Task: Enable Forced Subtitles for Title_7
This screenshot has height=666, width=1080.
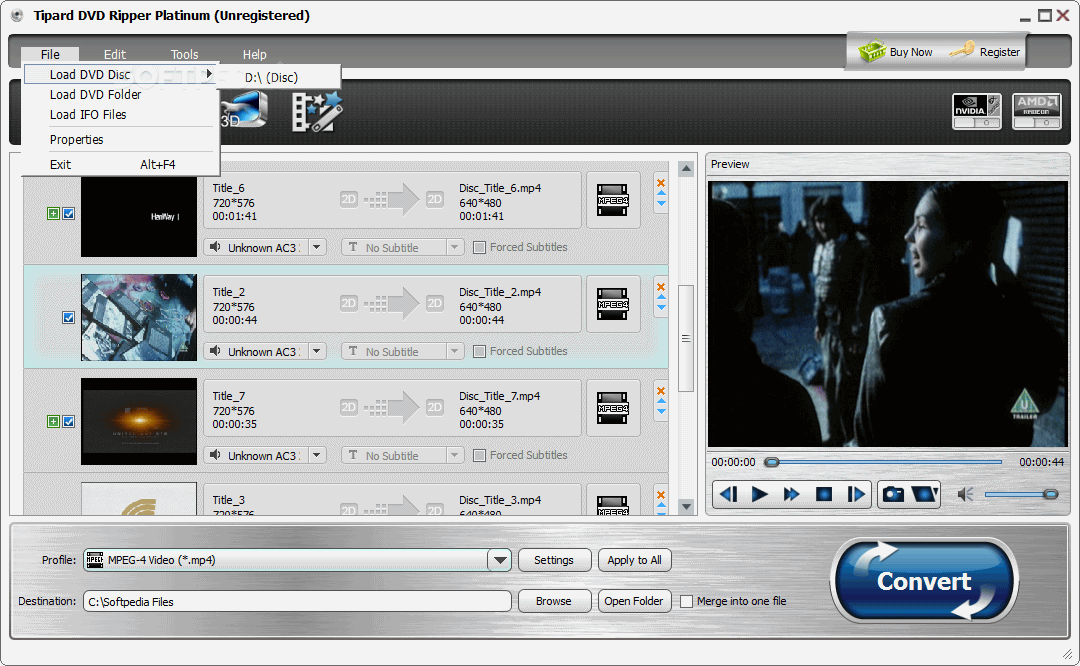Action: click(479, 455)
